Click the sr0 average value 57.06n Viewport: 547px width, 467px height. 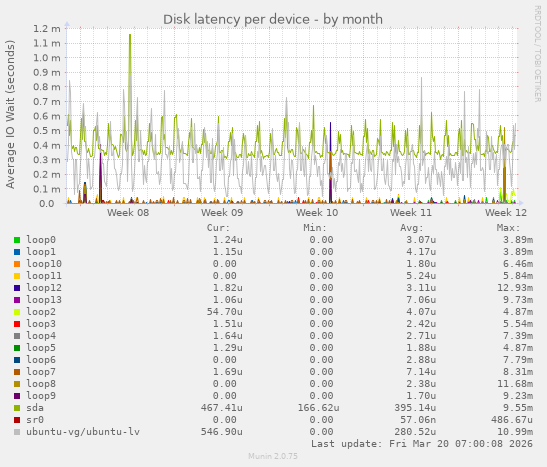(x=418, y=420)
